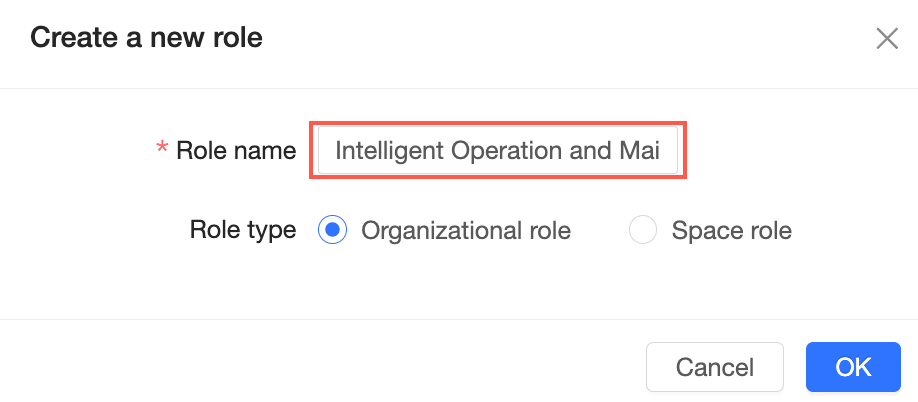Screen dimensions: 918x402
Task: Focus the text box containing 'Intelligent Operation'
Action: coord(498,151)
